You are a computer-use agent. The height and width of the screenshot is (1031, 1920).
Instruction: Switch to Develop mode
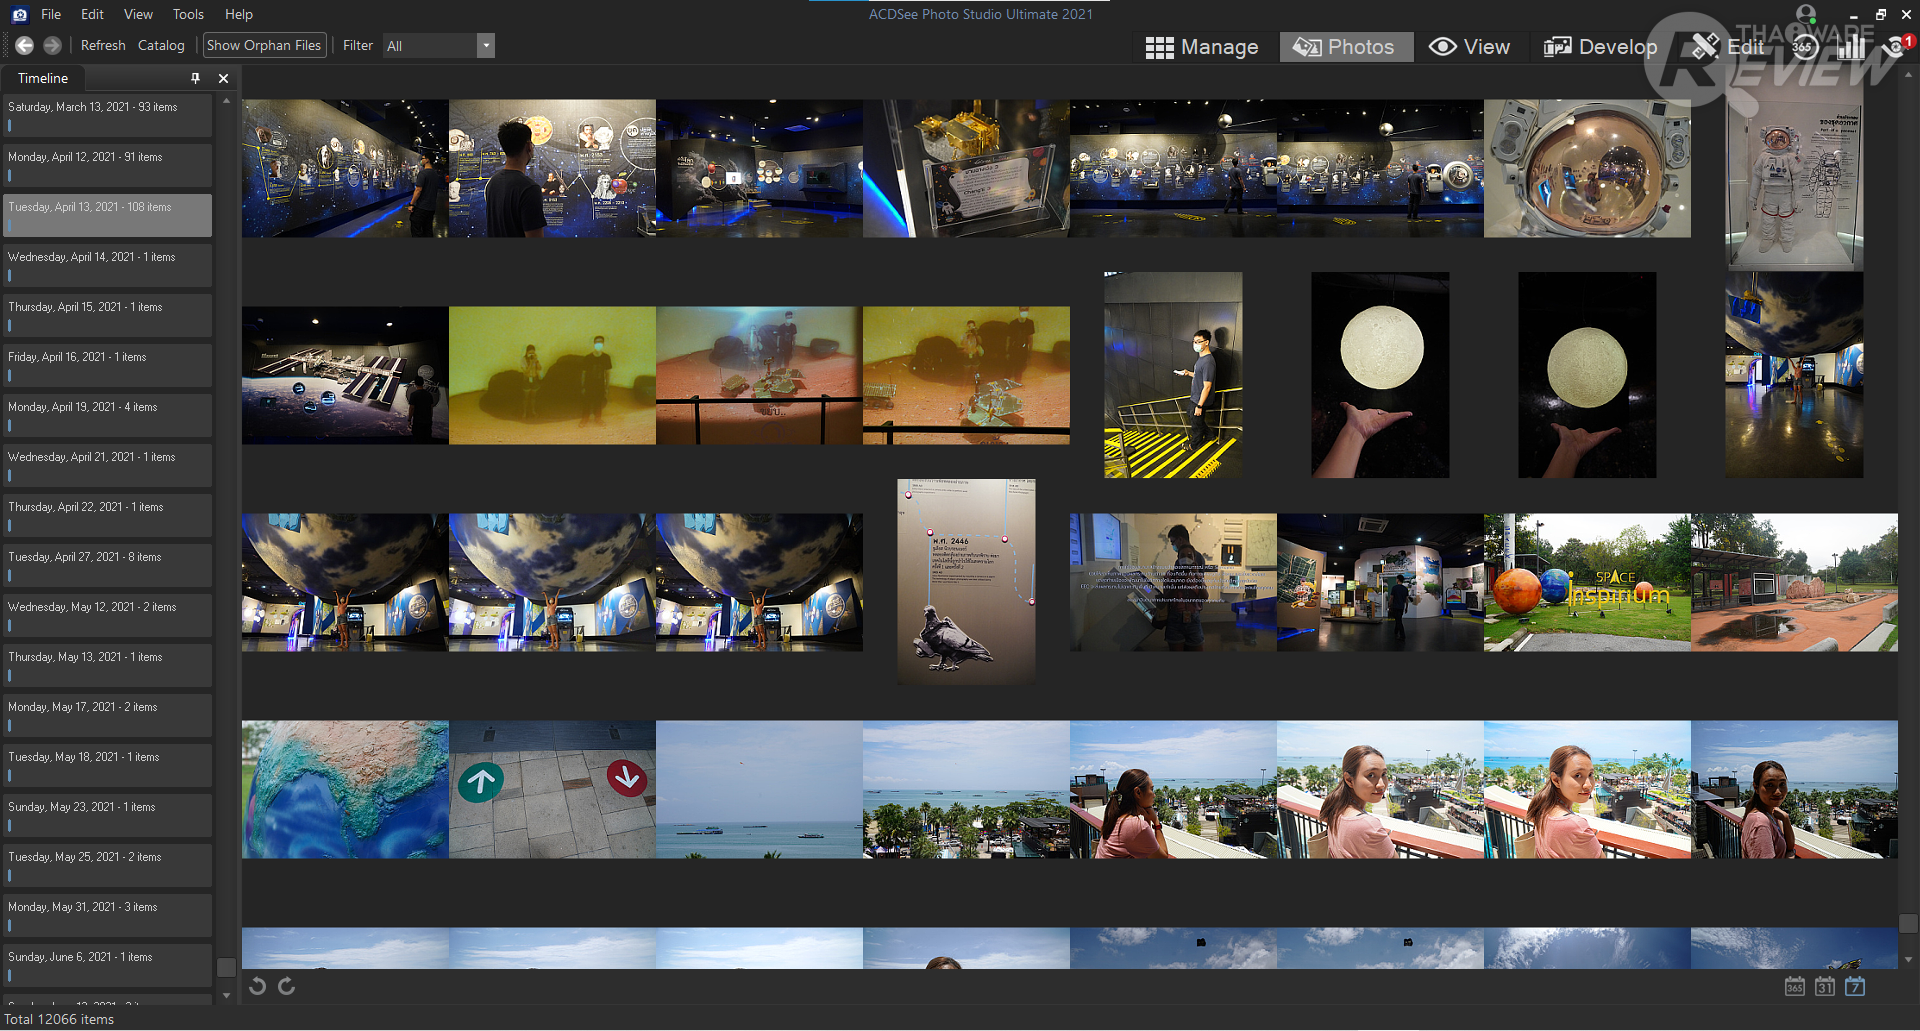point(1600,47)
